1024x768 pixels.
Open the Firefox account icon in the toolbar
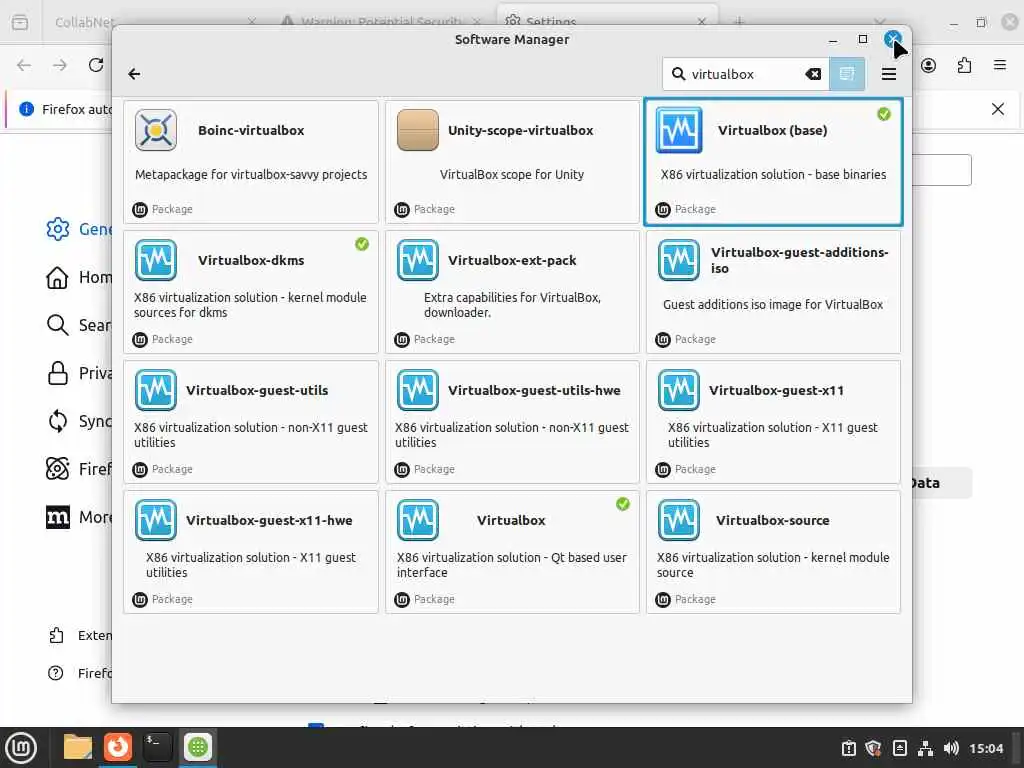[928, 65]
